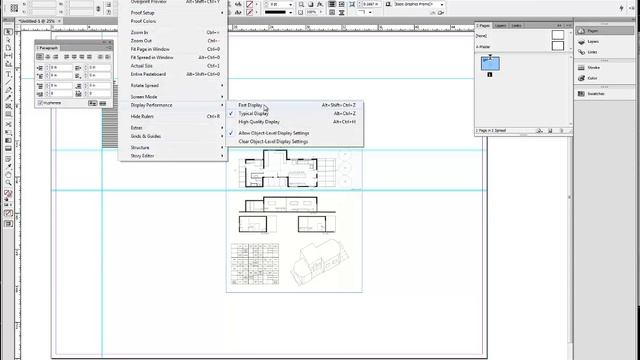This screenshot has width=640, height=360.
Task: Choose Typical Display option
Action: click(253, 113)
